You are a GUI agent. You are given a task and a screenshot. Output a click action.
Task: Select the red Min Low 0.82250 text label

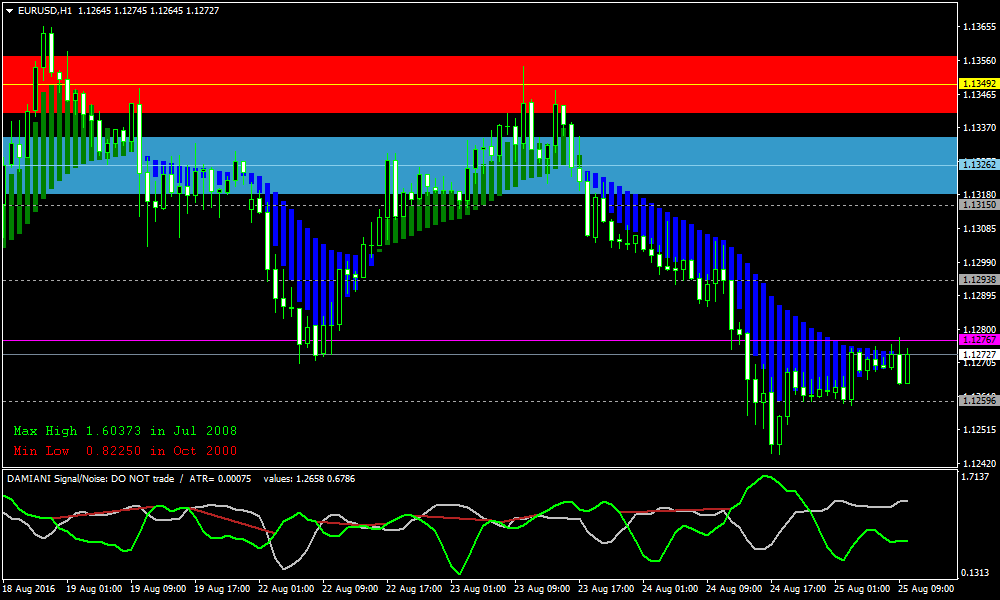tap(125, 451)
